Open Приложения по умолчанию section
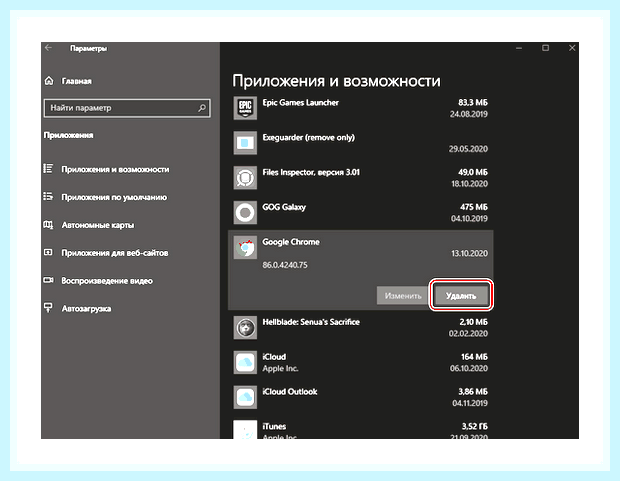Screen dimensions: 620x481 (114, 197)
